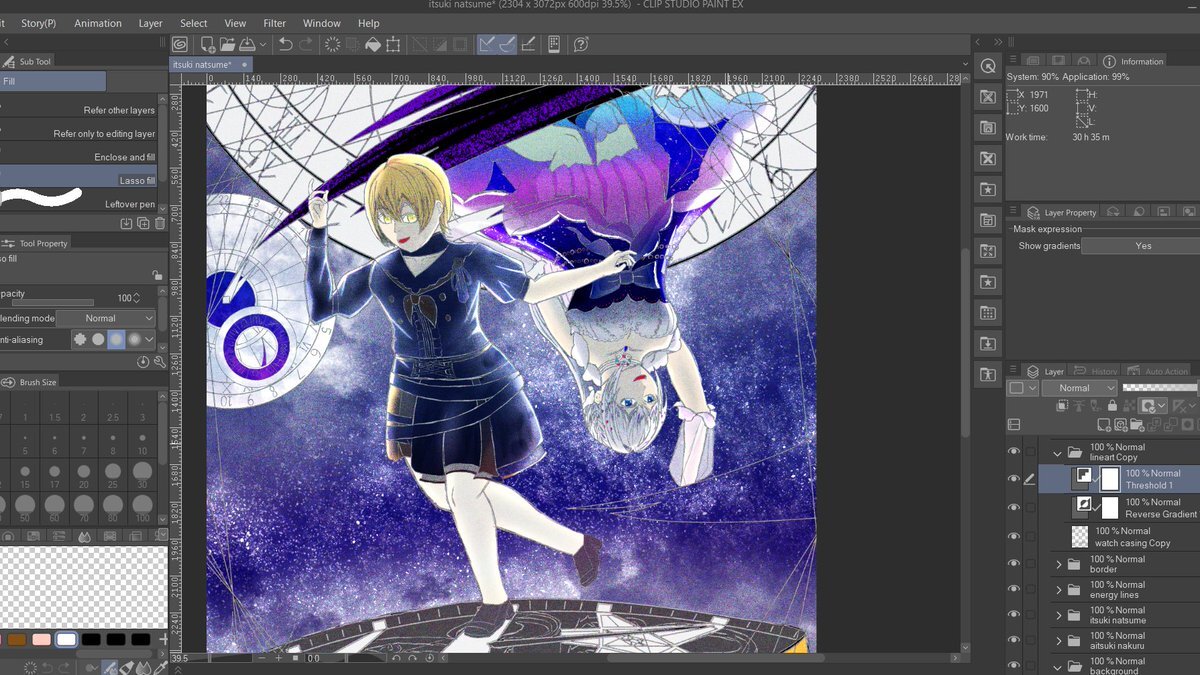Viewport: 1200px width, 675px height.
Task: Click the delete sub tool trash icon
Action: click(x=159, y=223)
